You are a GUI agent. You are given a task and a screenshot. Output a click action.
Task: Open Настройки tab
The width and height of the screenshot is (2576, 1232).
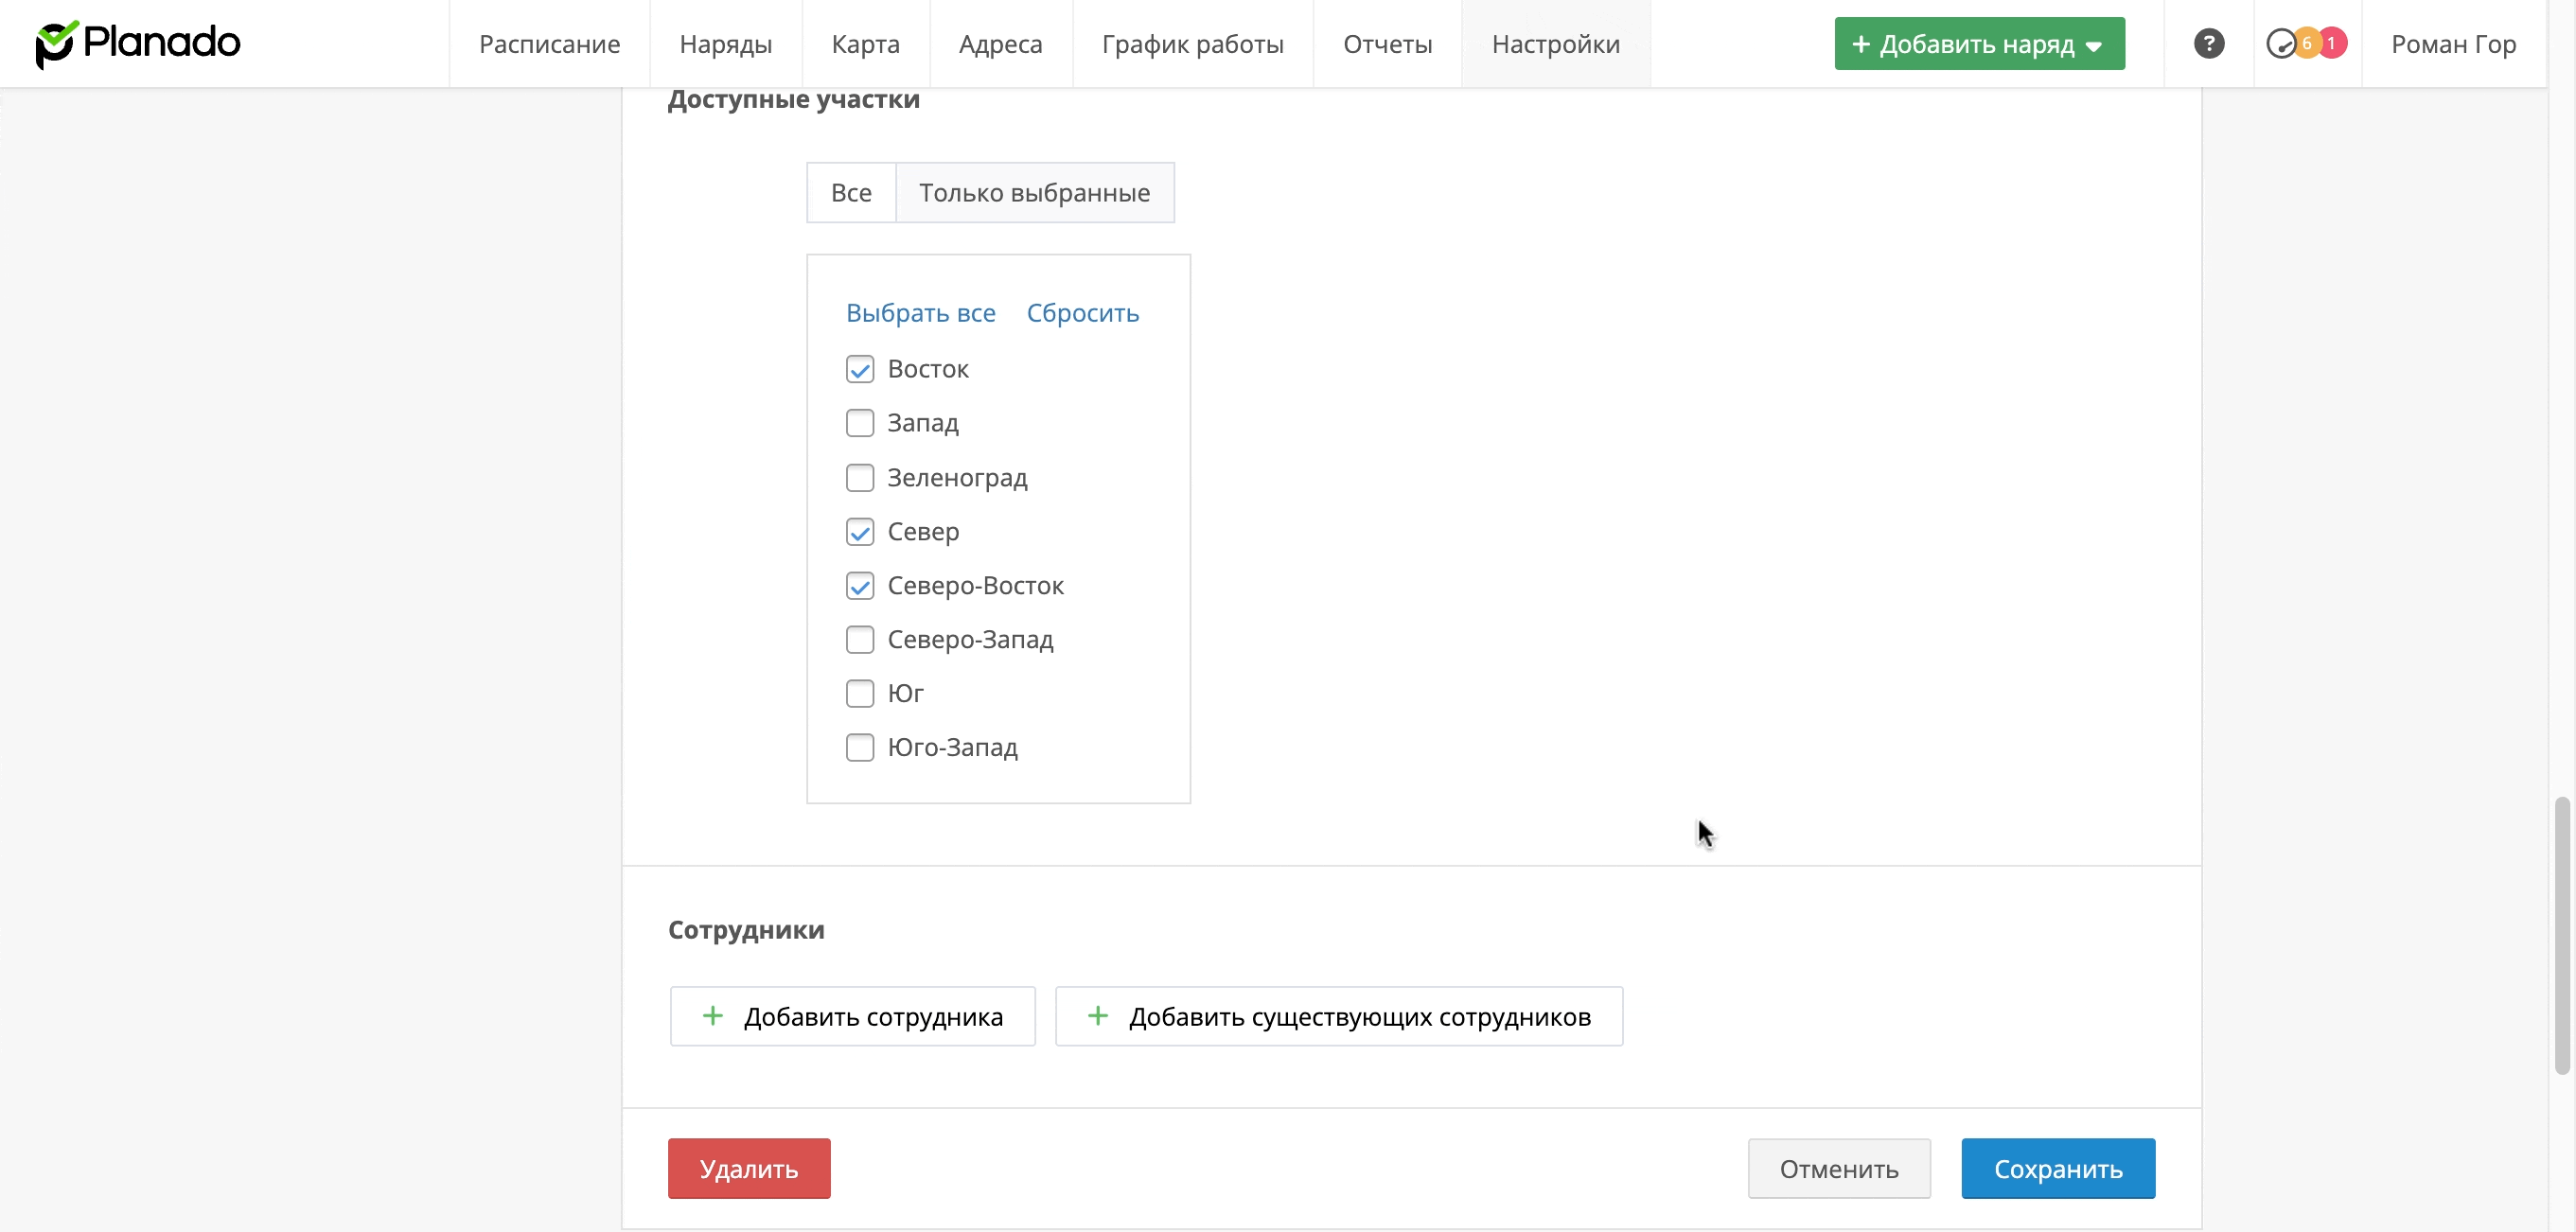tap(1555, 44)
